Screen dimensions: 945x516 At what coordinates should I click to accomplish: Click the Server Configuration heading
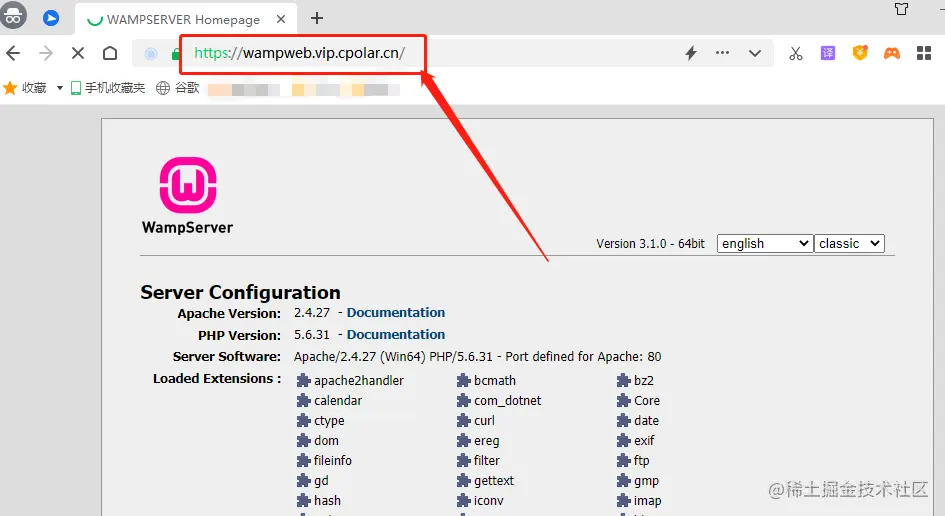click(240, 292)
